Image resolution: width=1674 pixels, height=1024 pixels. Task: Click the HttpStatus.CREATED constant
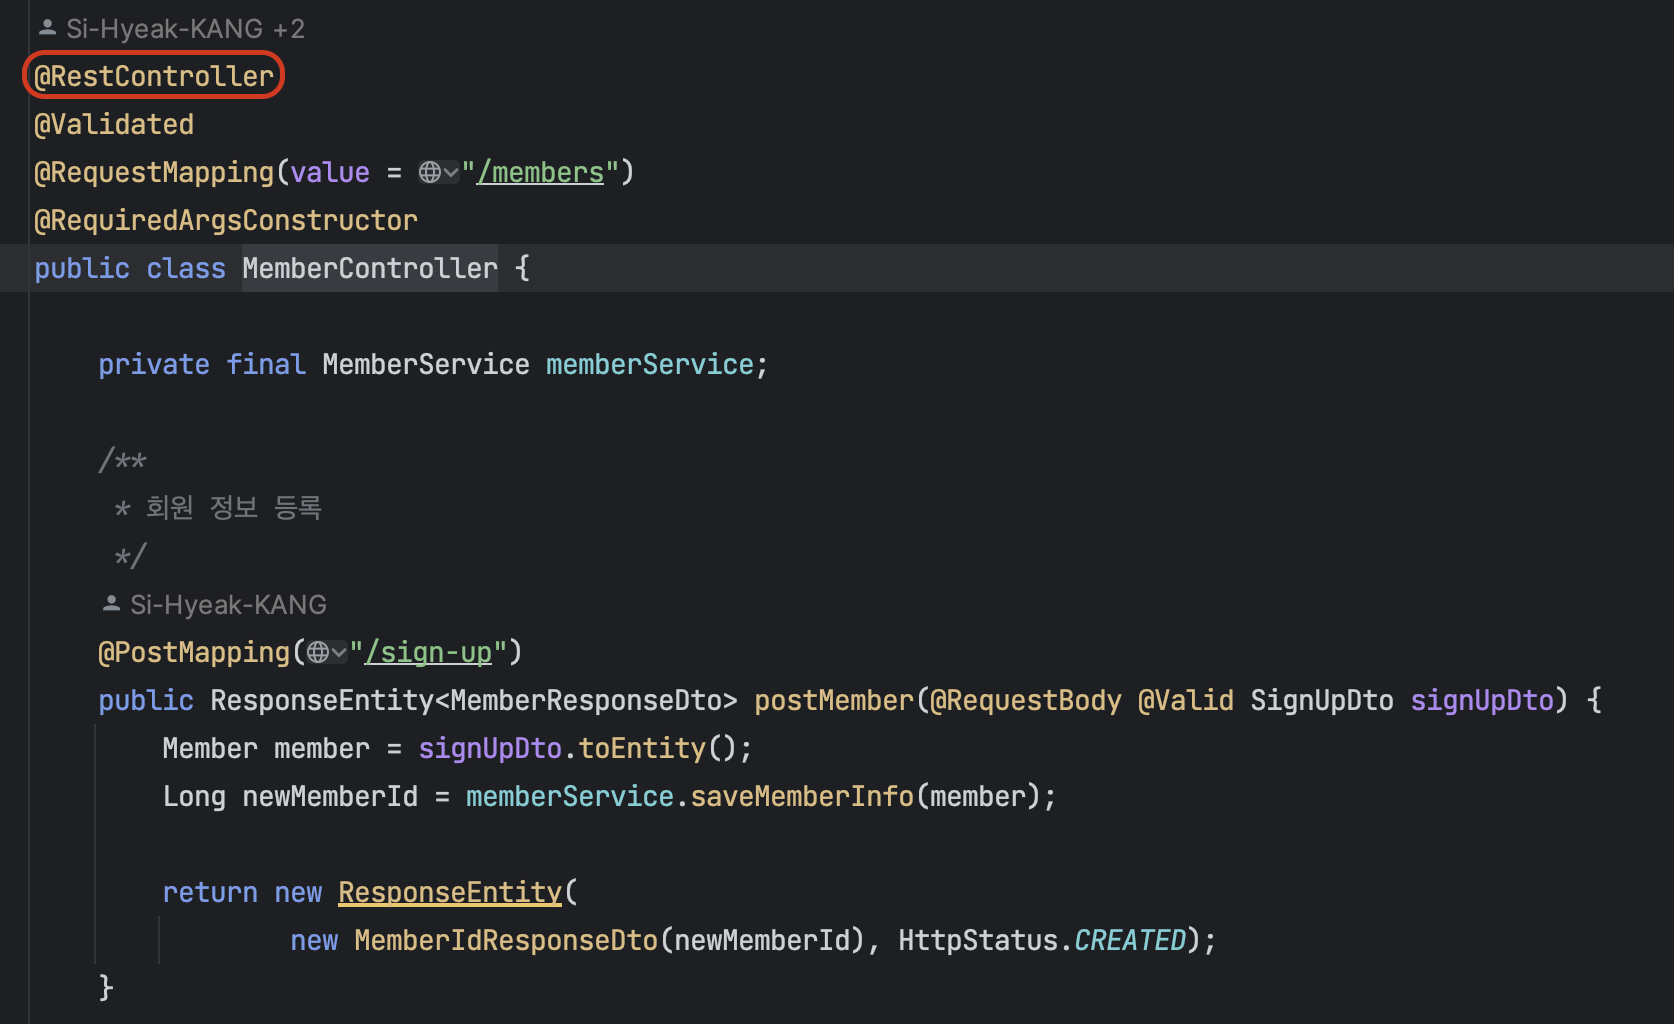tap(1042, 940)
